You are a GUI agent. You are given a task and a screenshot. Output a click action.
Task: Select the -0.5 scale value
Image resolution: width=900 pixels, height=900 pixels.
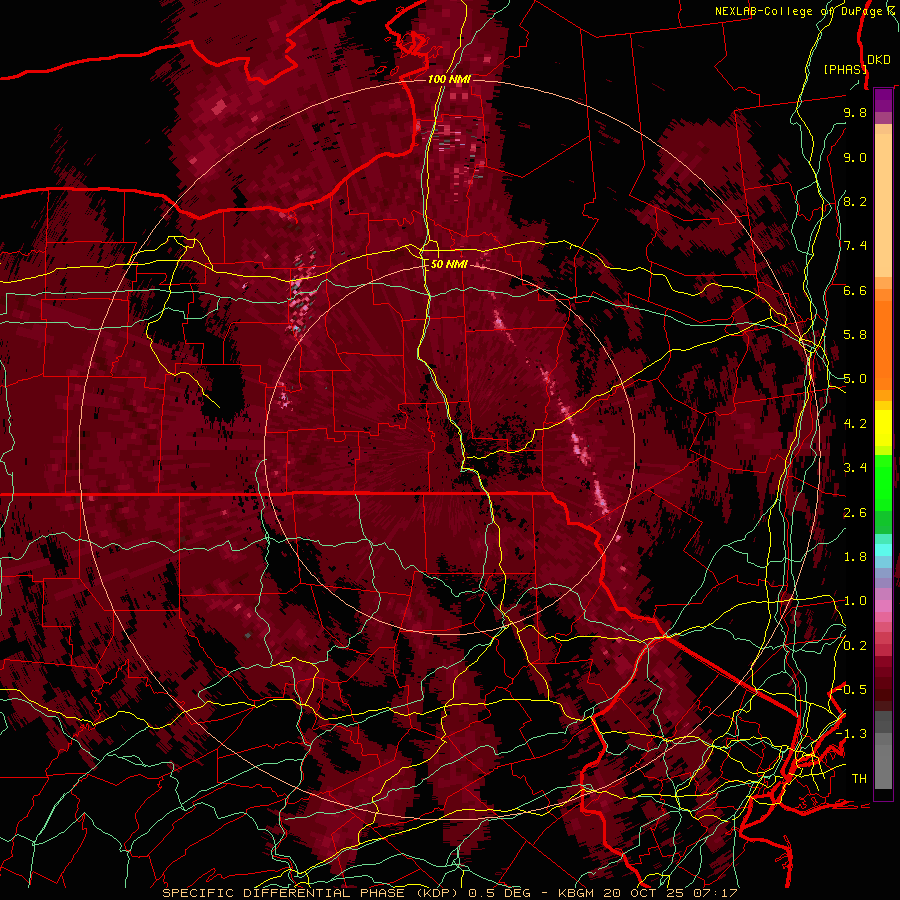(x=852, y=690)
